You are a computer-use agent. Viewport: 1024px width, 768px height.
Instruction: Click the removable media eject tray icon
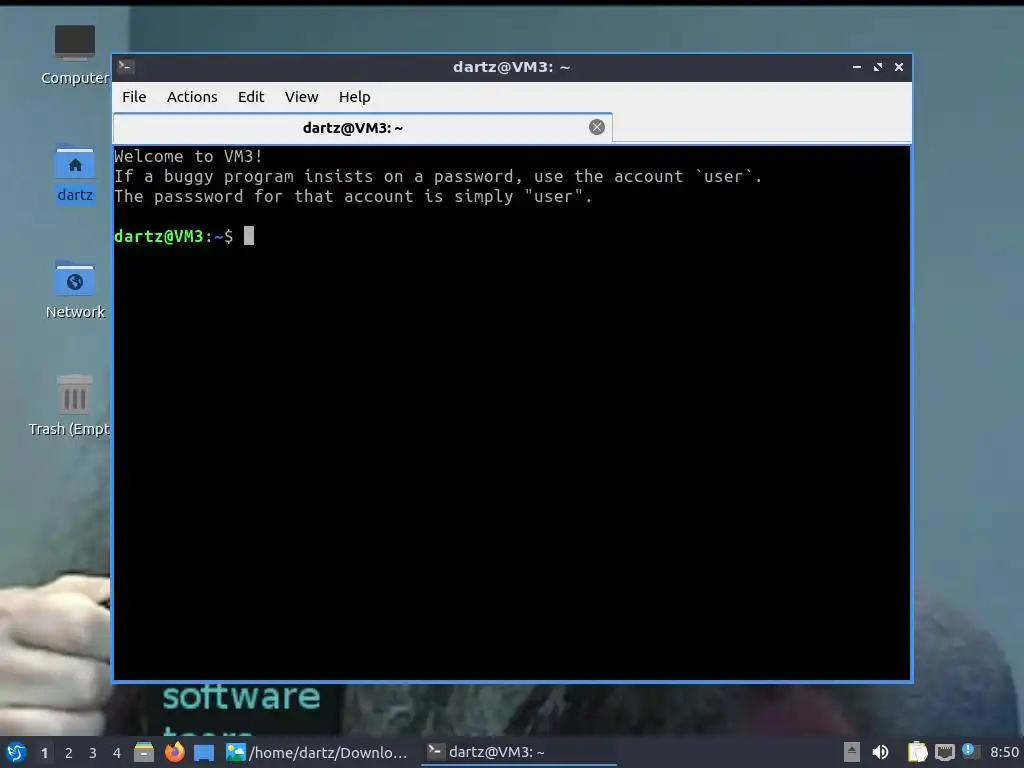point(851,752)
